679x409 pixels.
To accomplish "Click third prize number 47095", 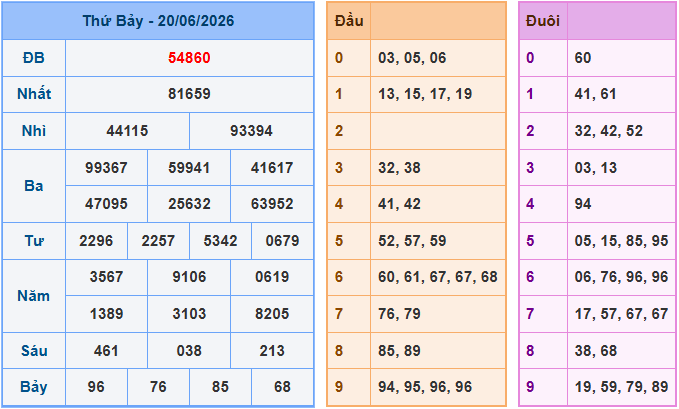I will pos(106,204).
